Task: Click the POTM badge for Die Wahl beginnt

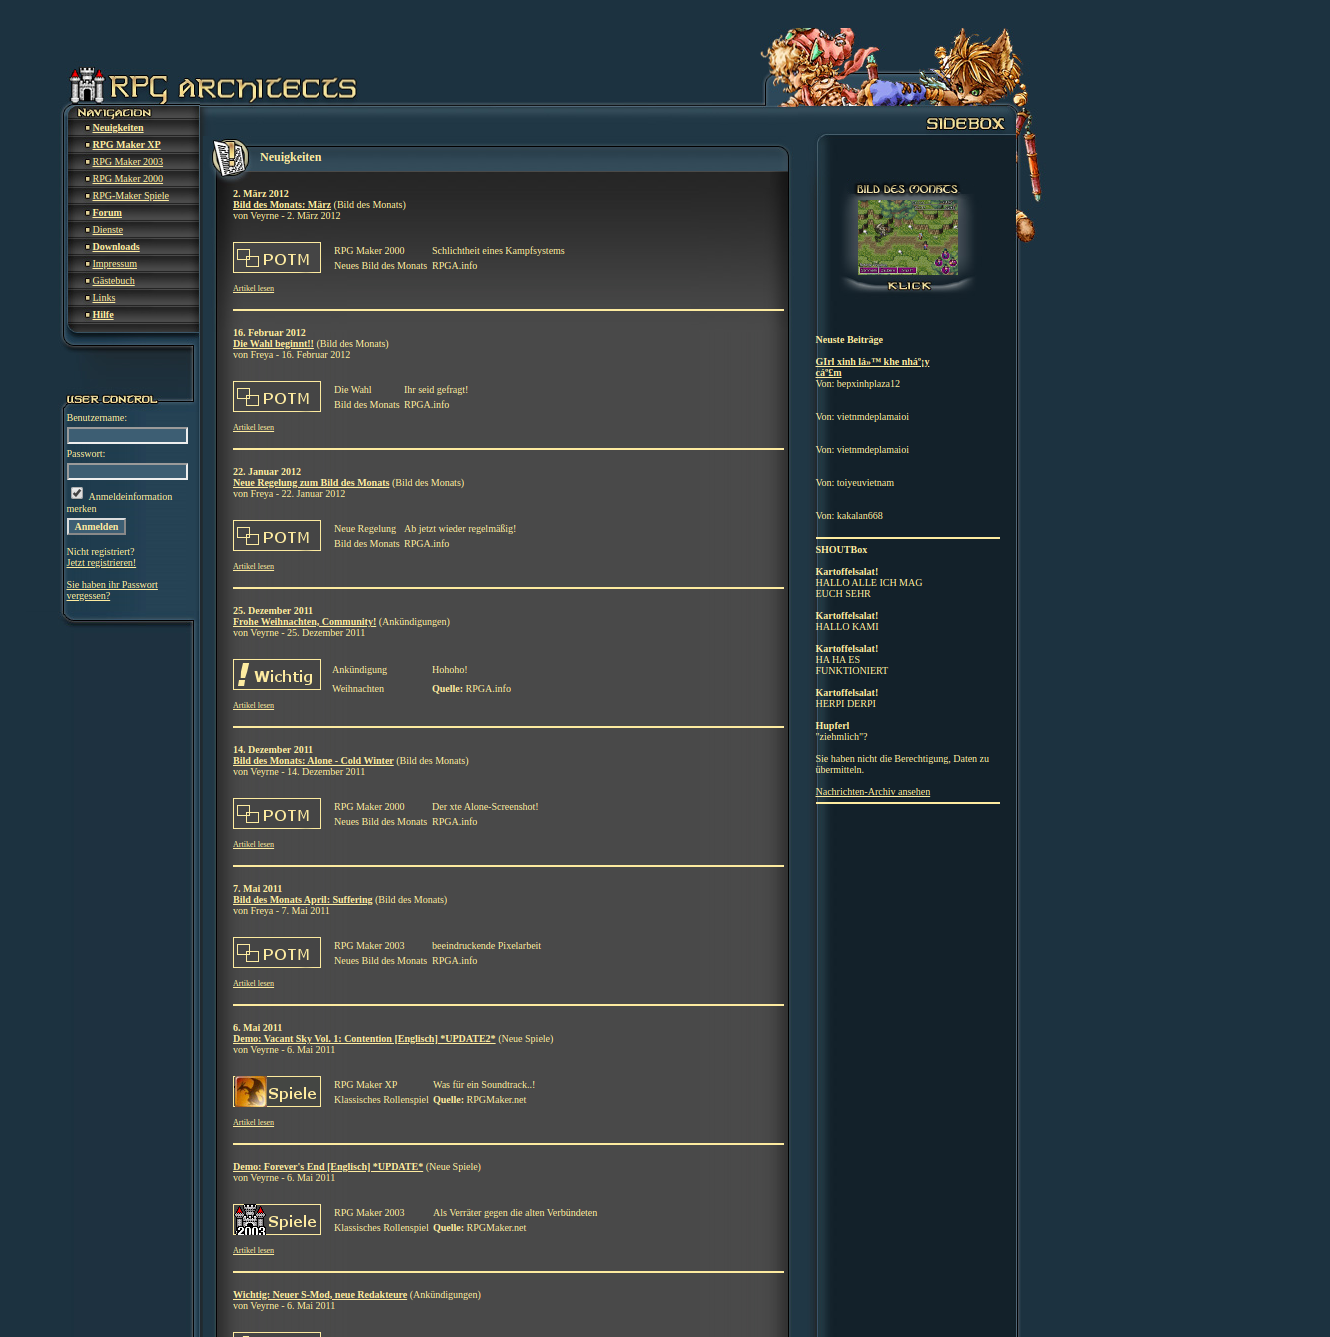Action: [277, 397]
